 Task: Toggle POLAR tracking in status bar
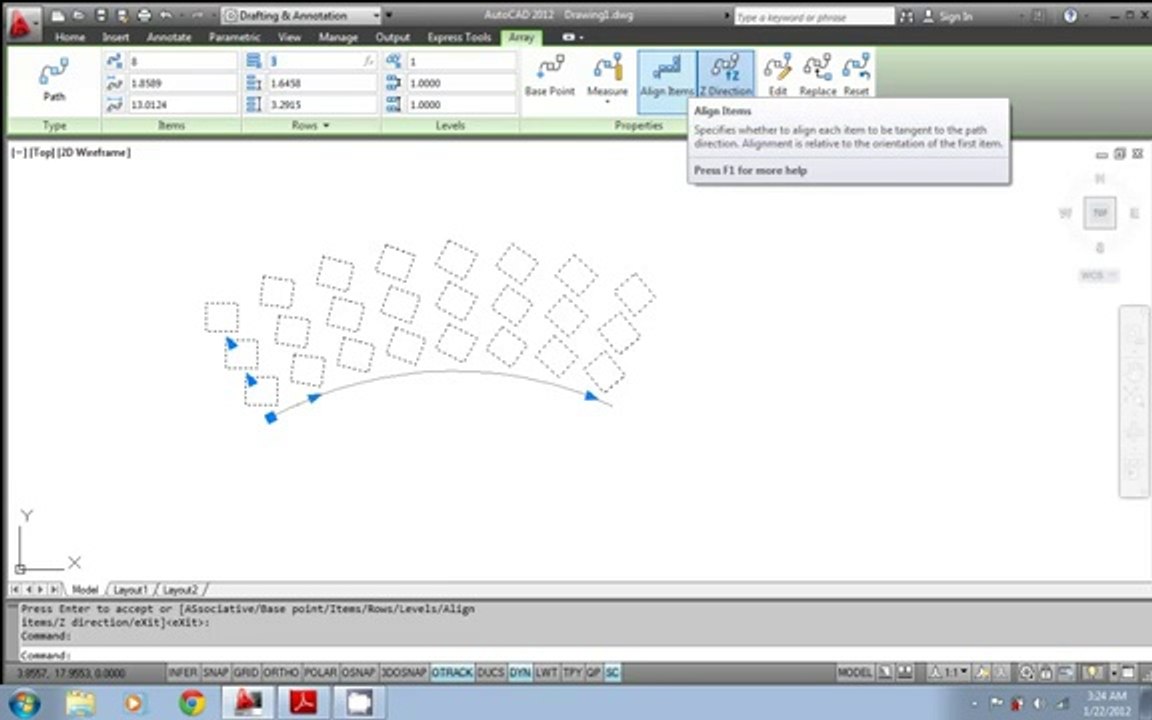click(320, 672)
